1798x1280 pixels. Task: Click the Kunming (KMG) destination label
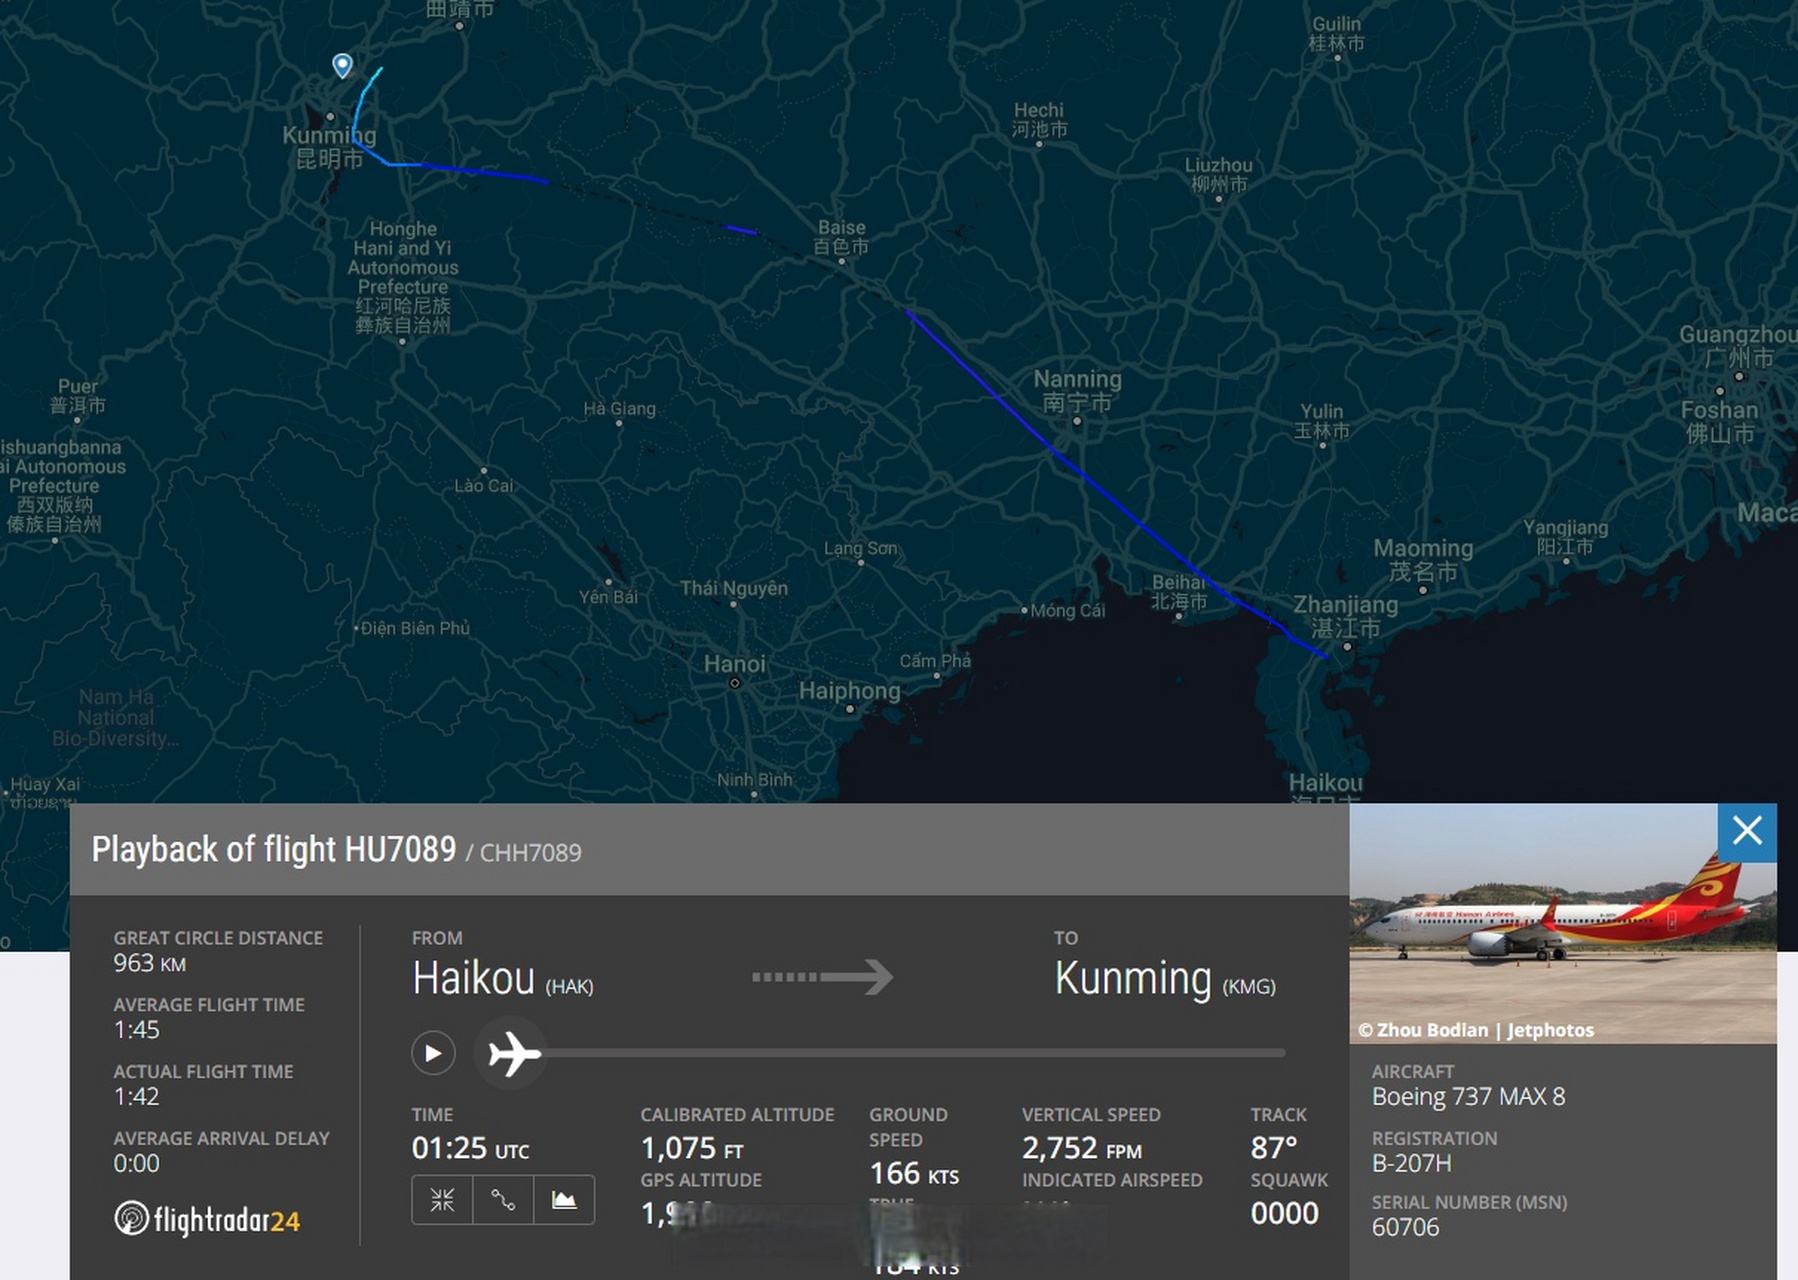tap(1165, 978)
